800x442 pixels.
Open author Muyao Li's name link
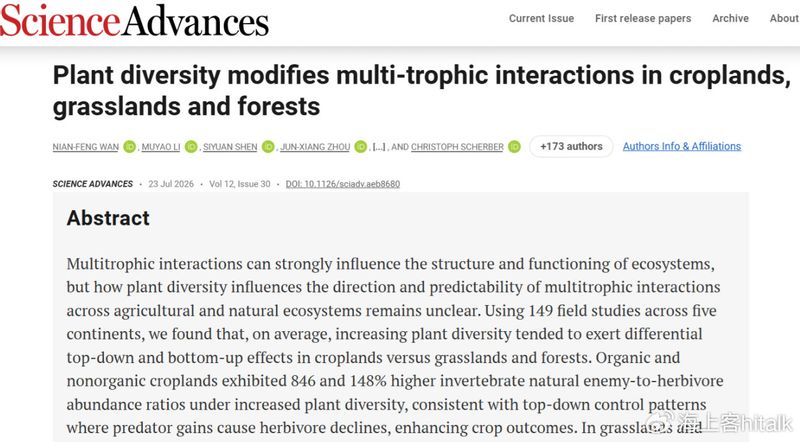click(161, 147)
